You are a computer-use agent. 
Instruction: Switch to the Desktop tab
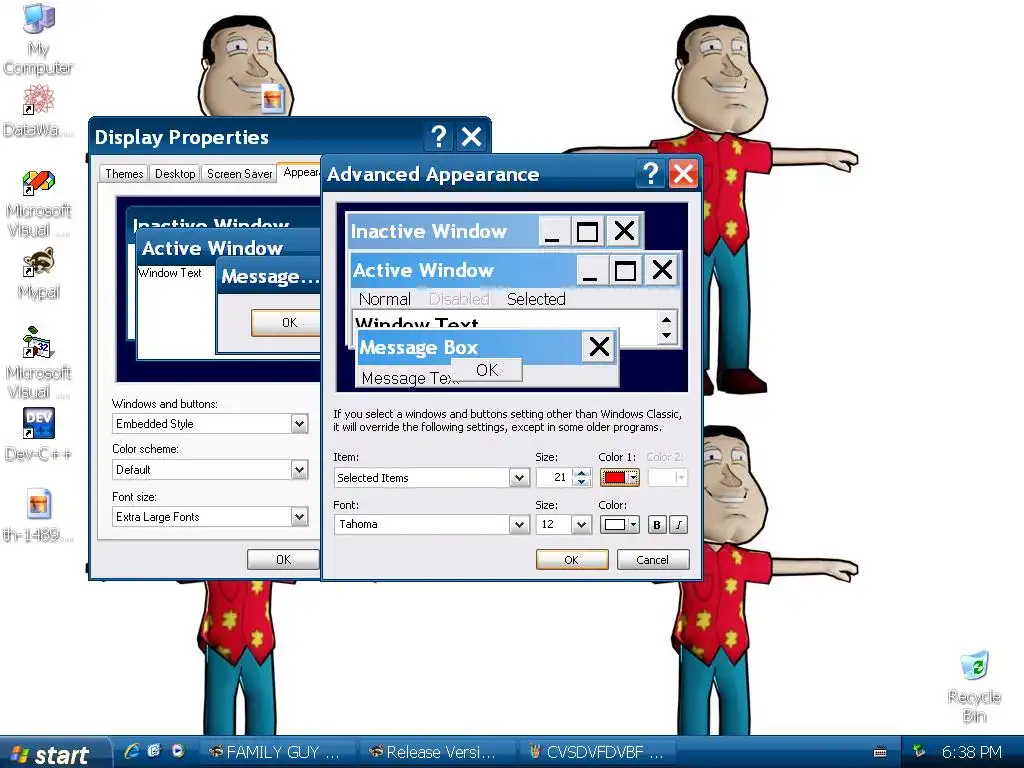point(175,174)
